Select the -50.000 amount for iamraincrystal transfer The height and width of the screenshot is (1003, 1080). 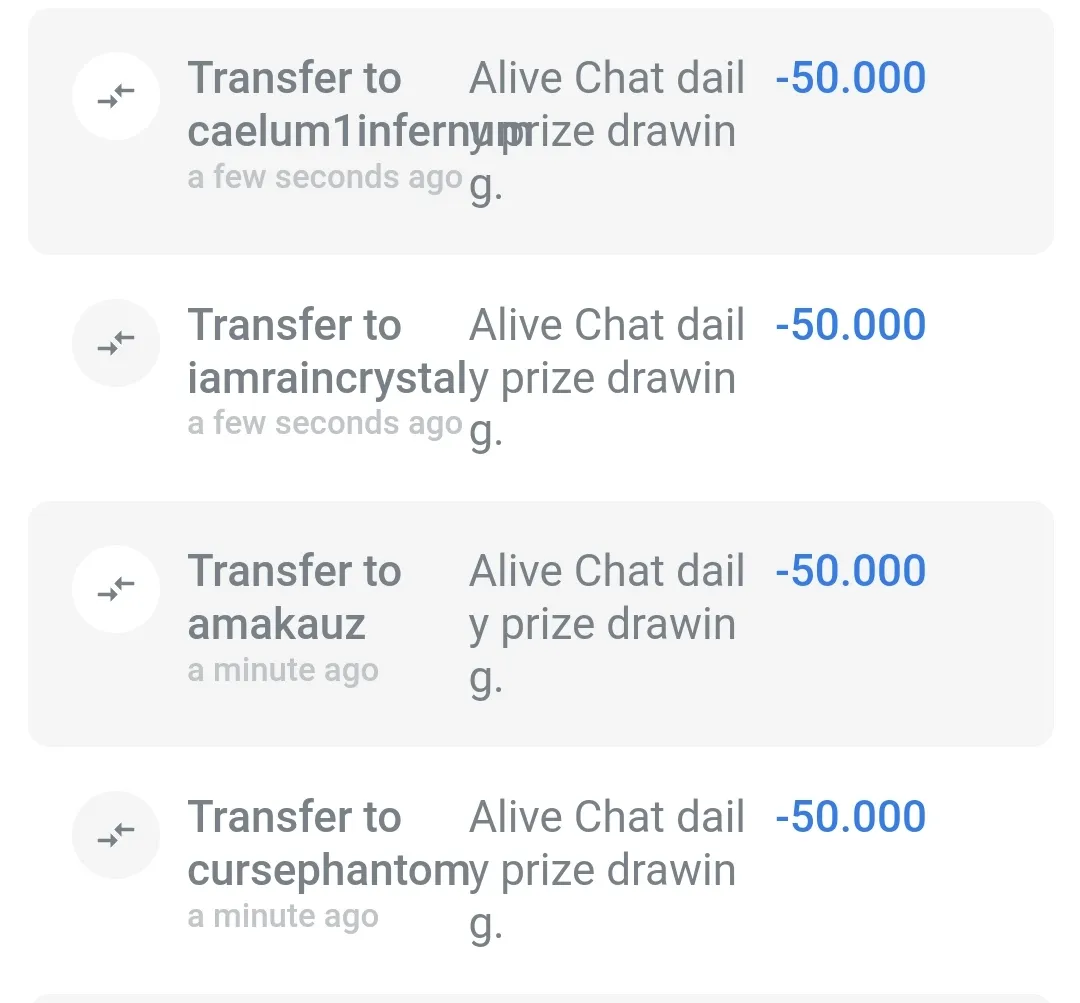click(x=850, y=325)
